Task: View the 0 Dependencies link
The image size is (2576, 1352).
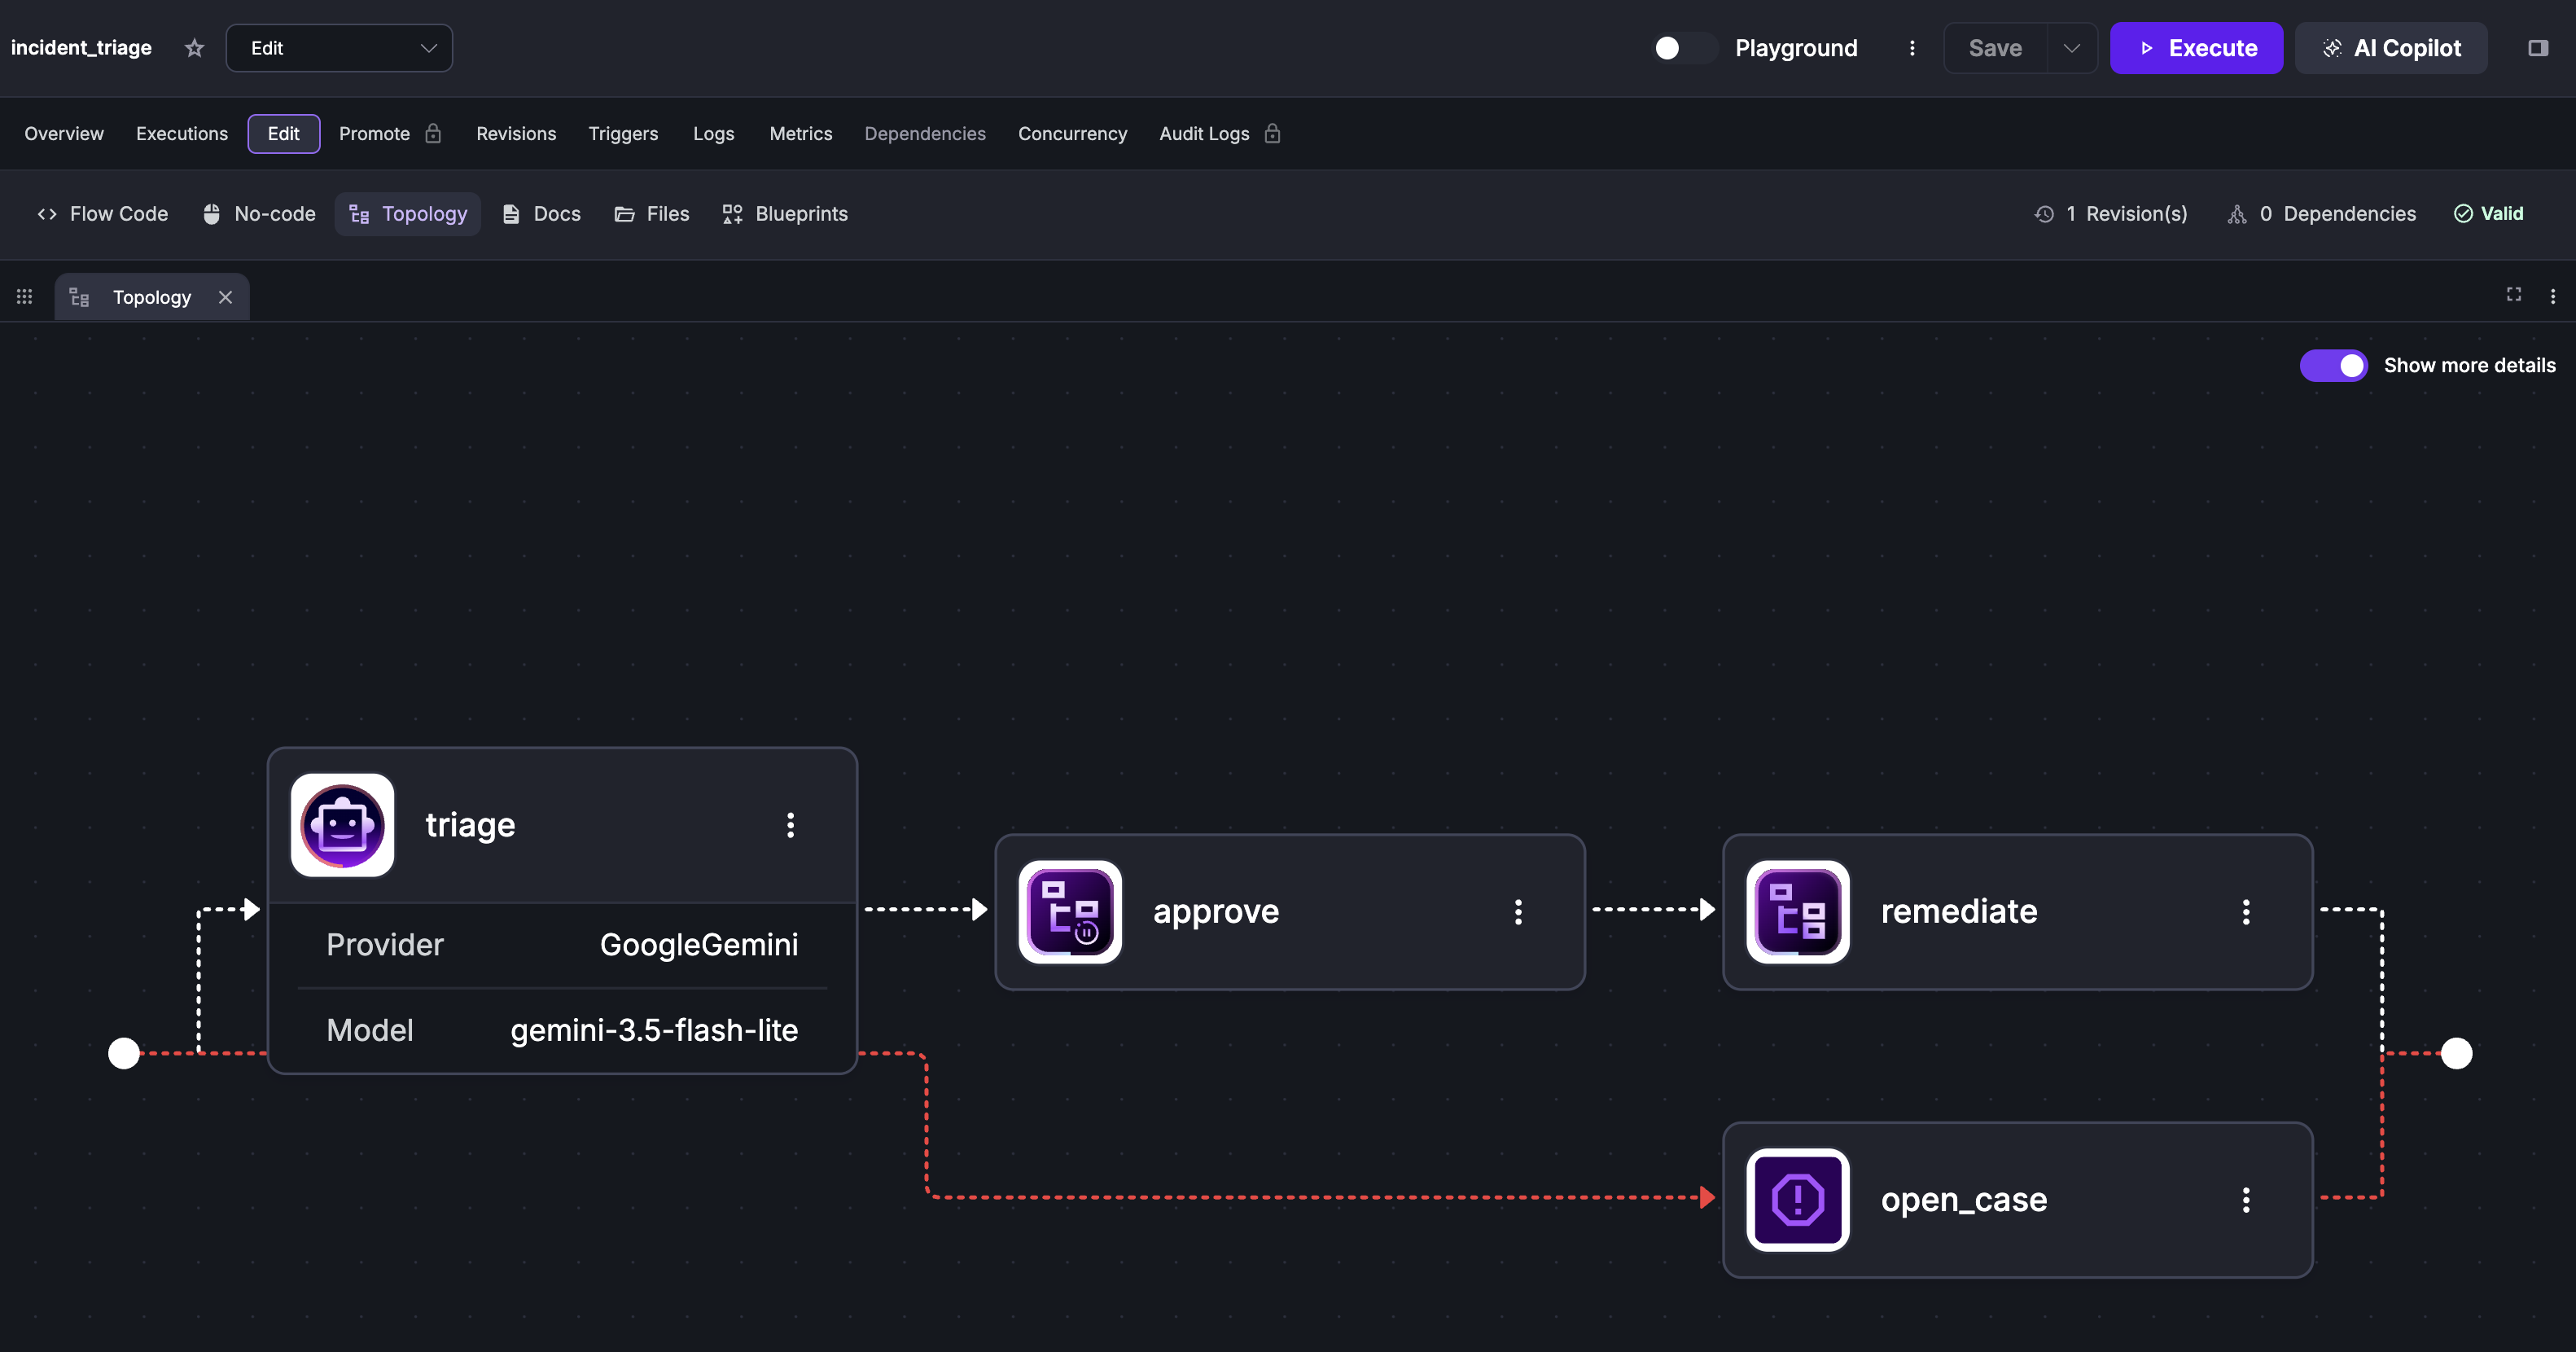Action: click(2322, 213)
